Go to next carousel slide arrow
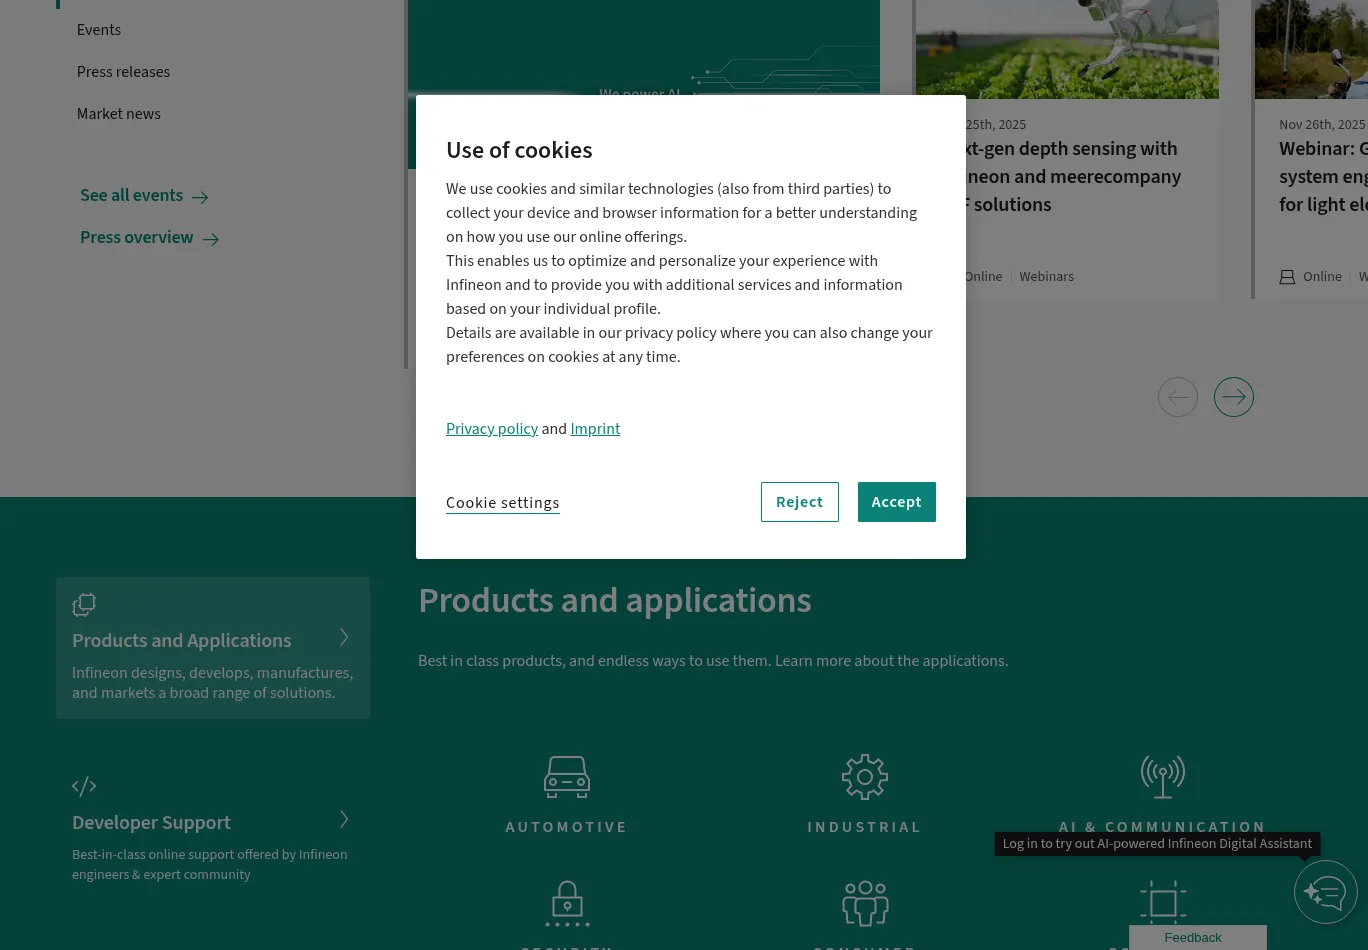The image size is (1368, 950). (x=1233, y=397)
